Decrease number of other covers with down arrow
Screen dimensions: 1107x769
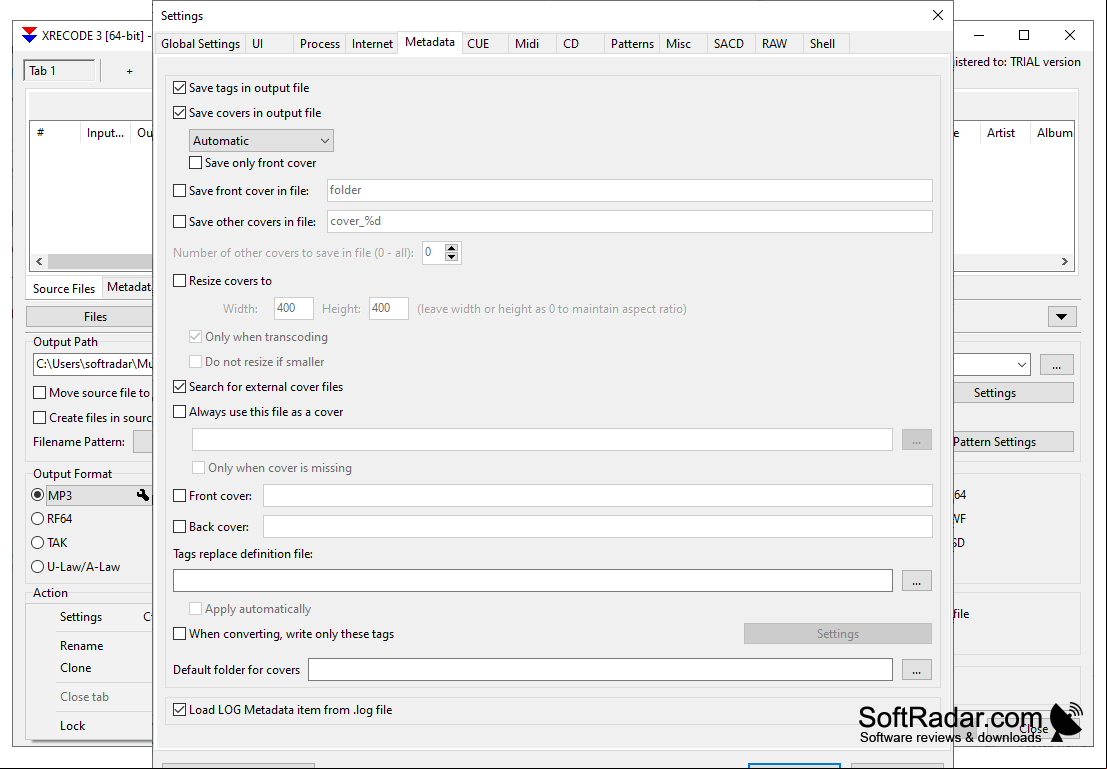[452, 257]
